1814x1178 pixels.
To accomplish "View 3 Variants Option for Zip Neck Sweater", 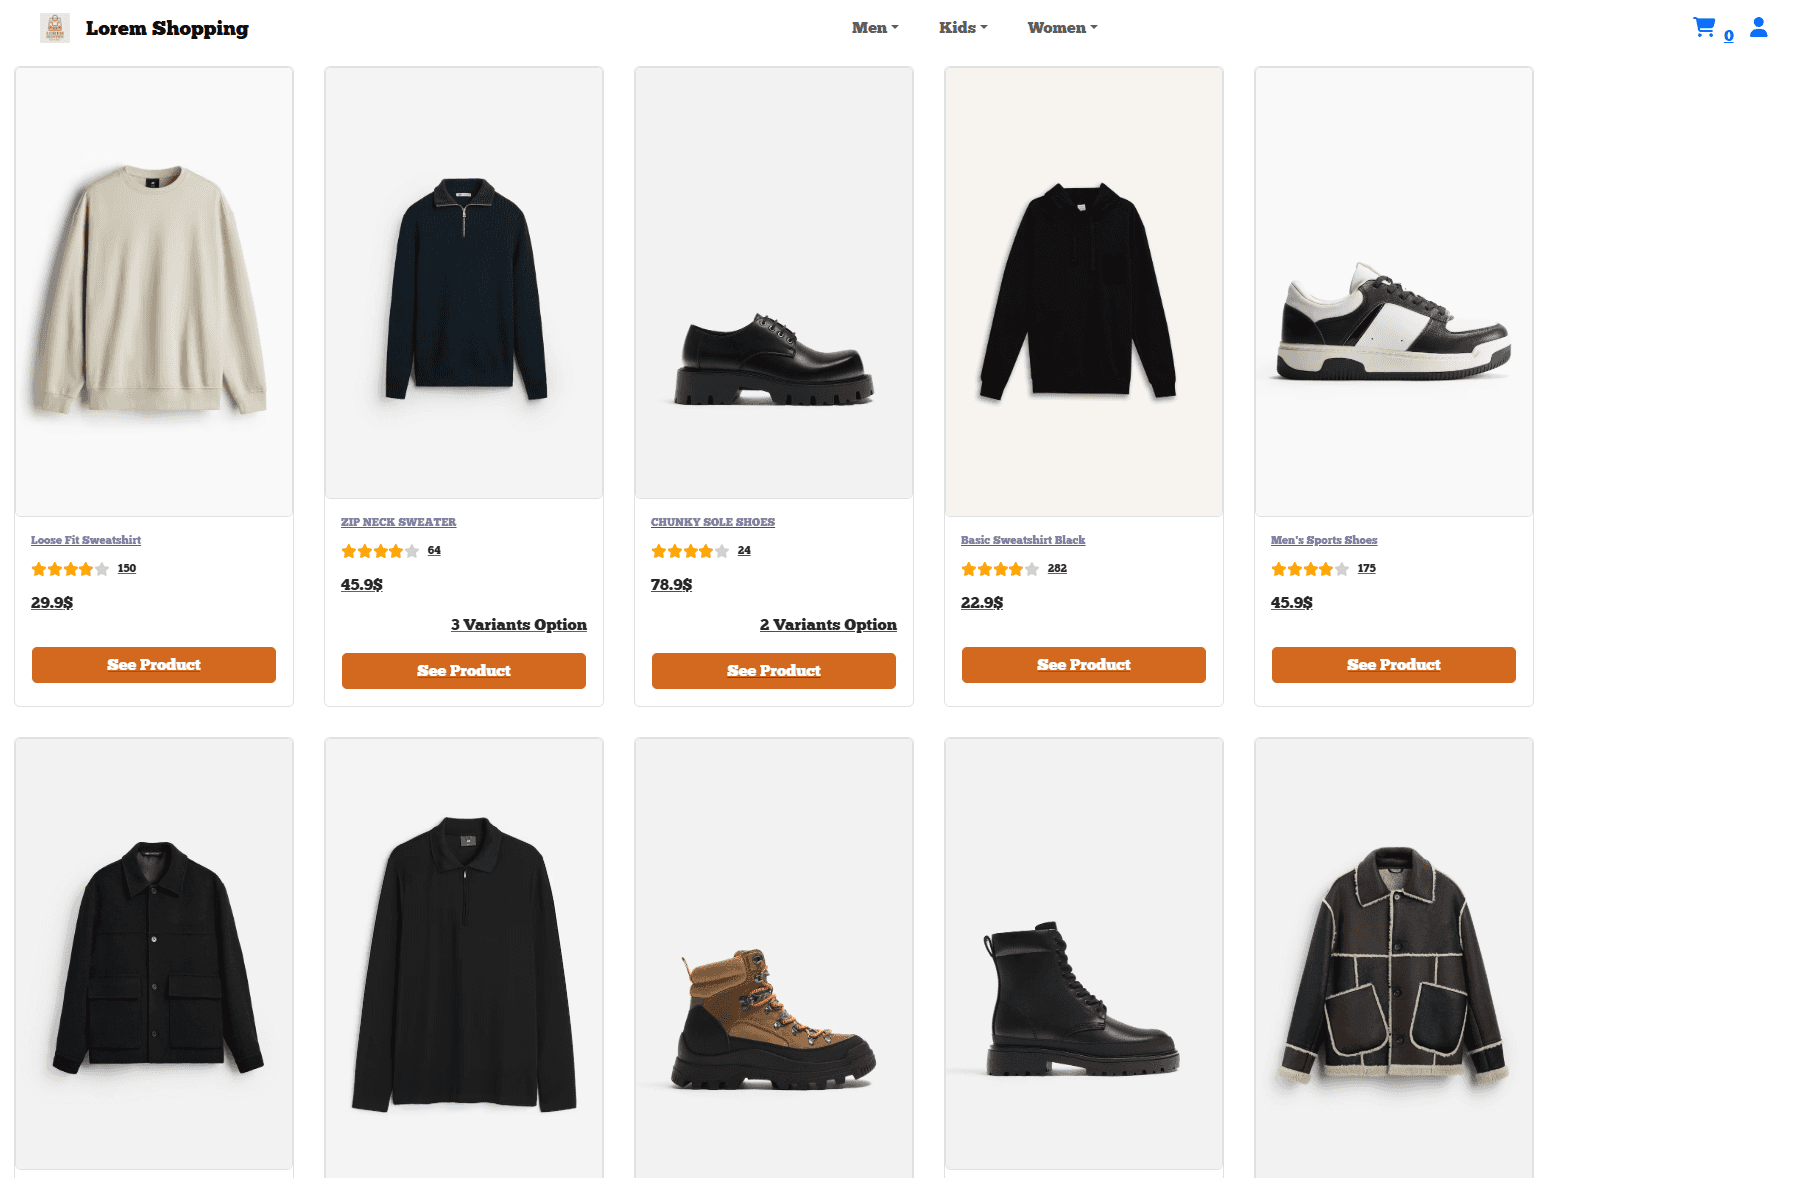I will pos(518,625).
